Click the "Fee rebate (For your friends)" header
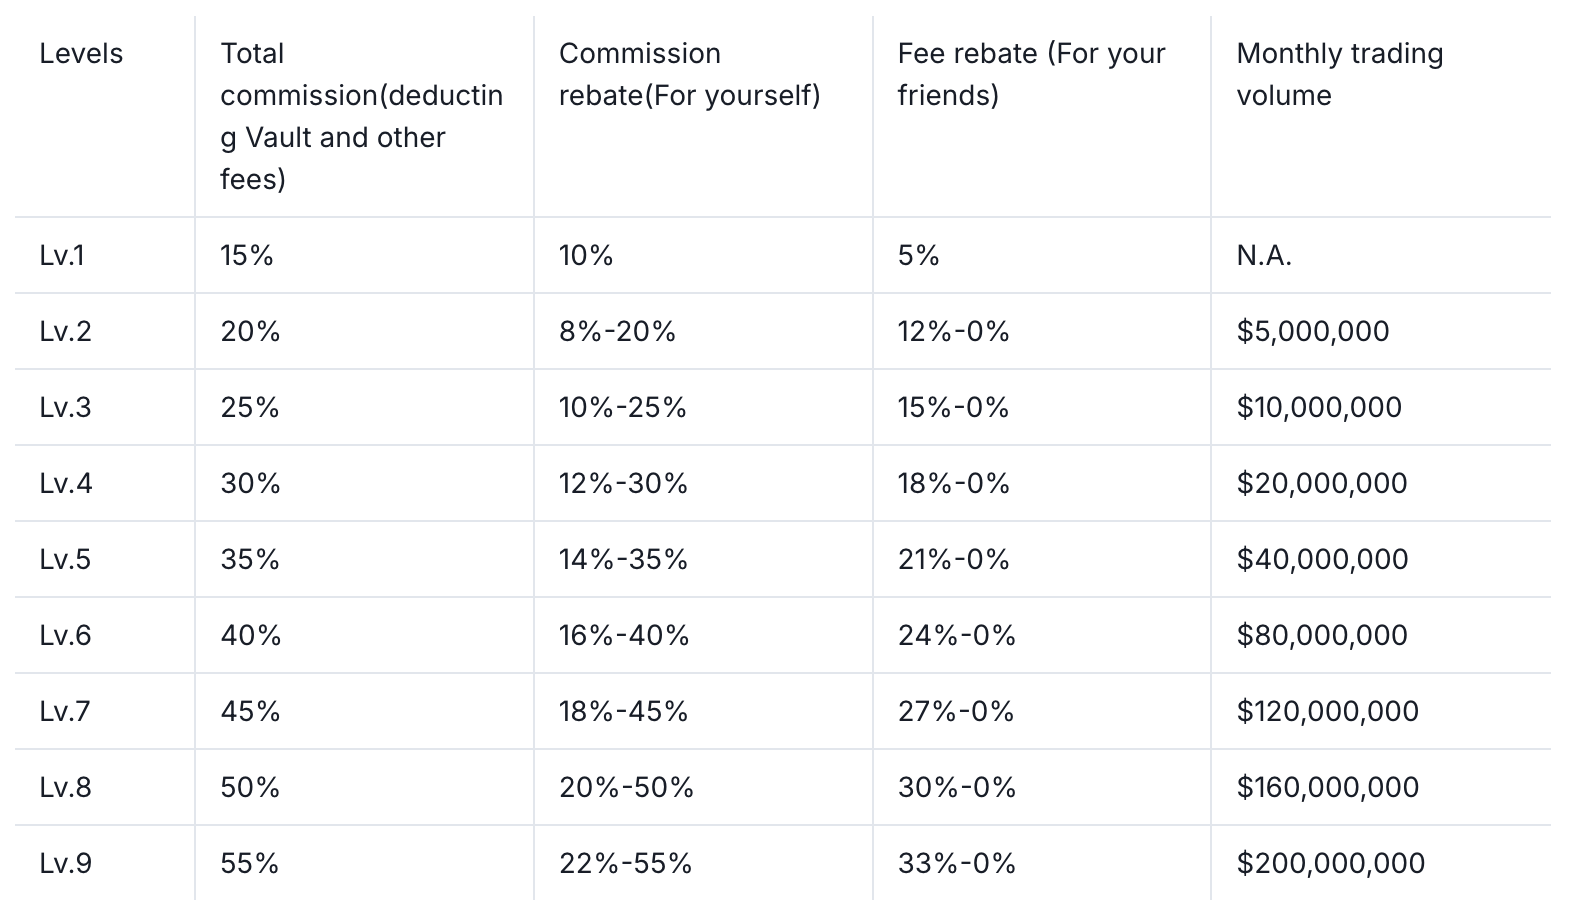Viewport: 1570px width, 918px height. pos(1031,75)
